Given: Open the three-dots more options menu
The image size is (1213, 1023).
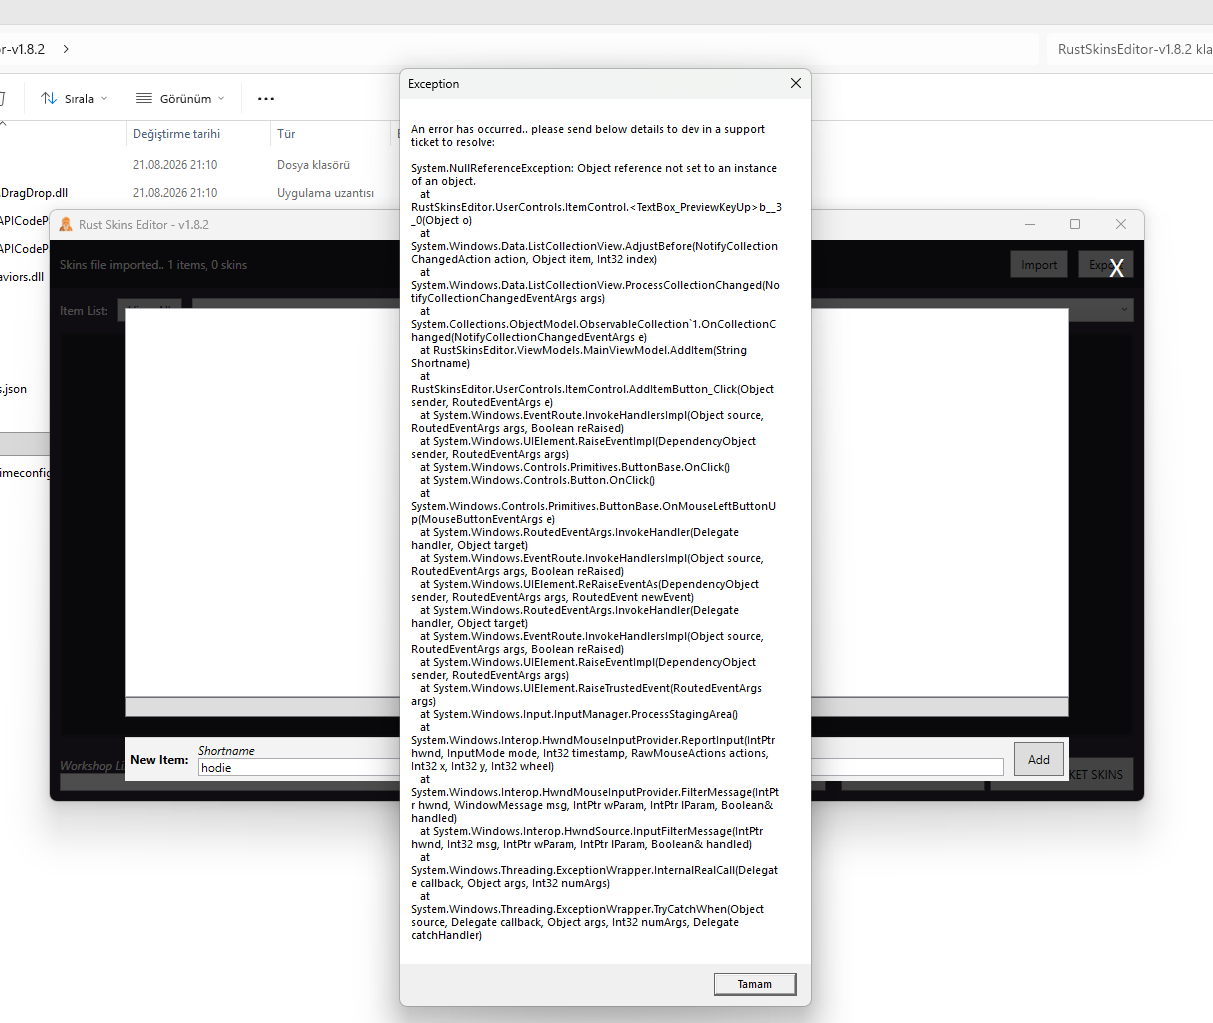Looking at the screenshot, I should pyautogui.click(x=266, y=98).
